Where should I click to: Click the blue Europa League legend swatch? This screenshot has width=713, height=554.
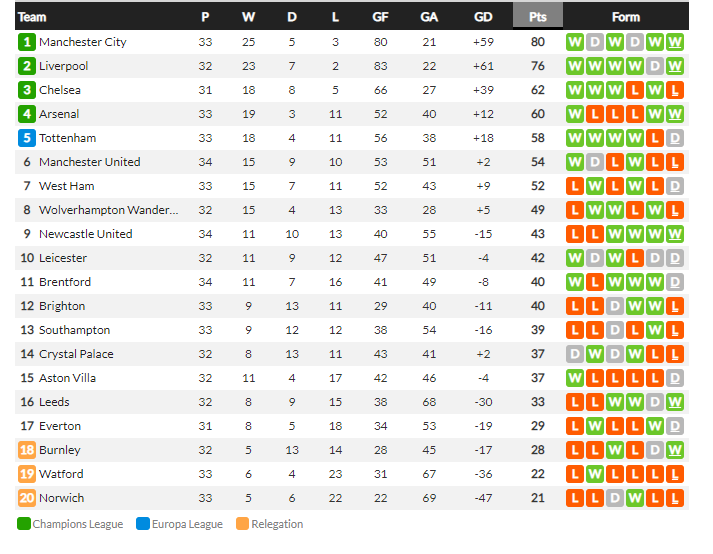click(x=143, y=524)
